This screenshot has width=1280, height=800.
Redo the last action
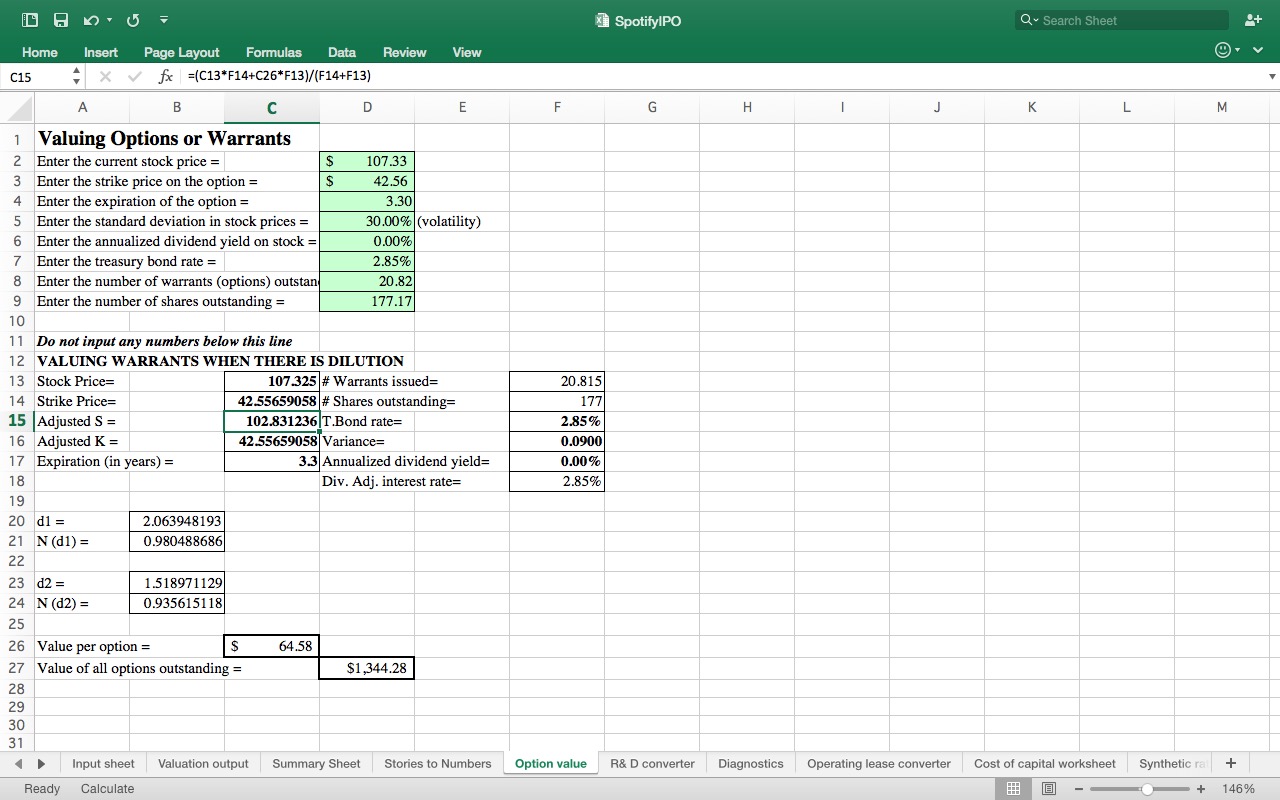pos(133,19)
